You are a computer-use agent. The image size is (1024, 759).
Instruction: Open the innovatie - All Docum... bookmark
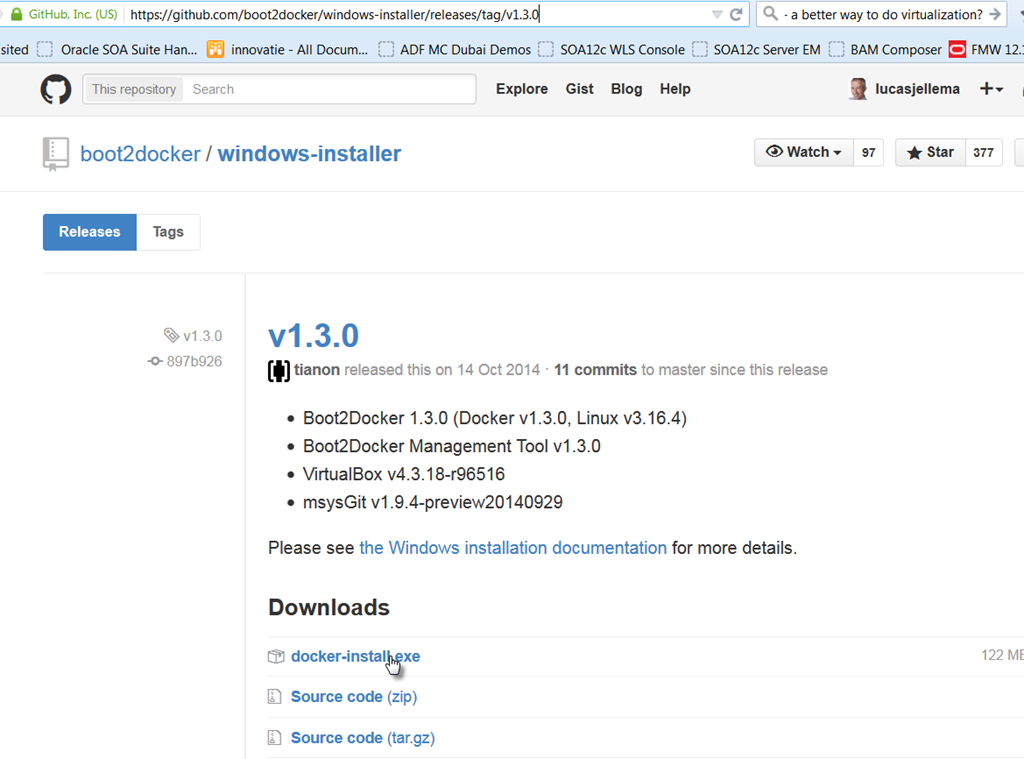click(x=288, y=50)
